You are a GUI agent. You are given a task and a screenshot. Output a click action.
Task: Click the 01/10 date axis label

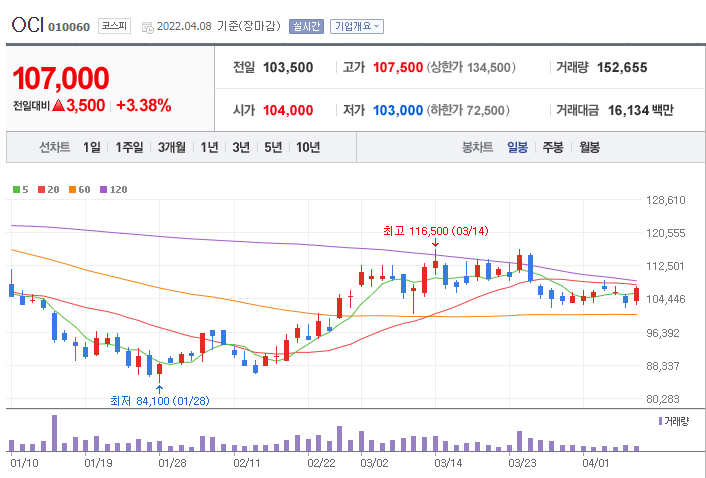pos(24,463)
